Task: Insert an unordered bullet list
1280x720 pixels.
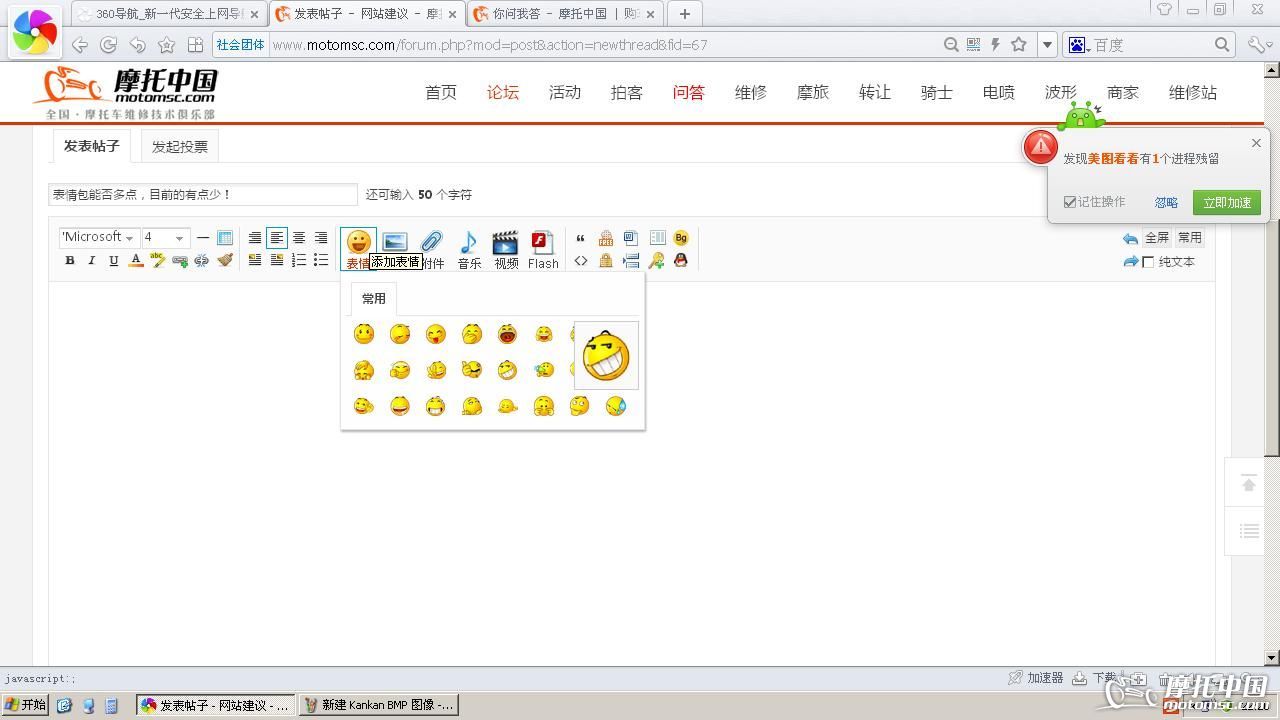Action: (321, 260)
